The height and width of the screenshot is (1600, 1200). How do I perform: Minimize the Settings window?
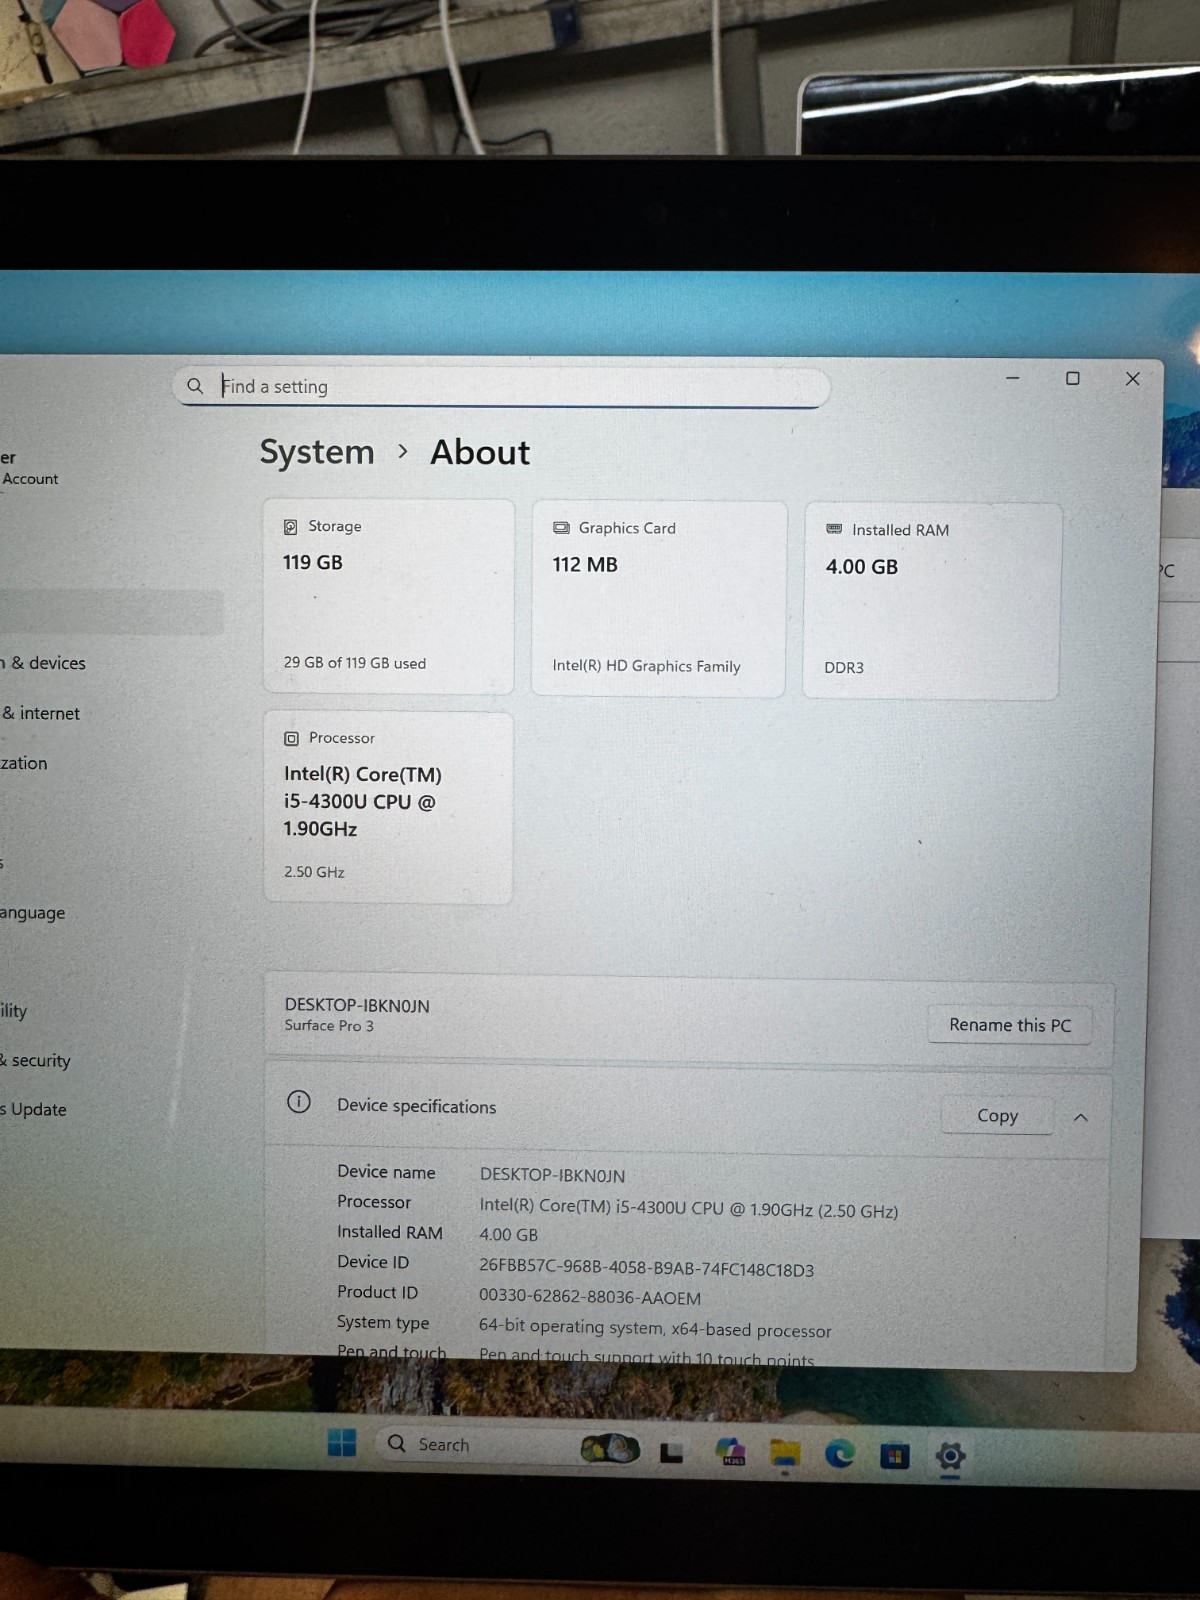pyautogui.click(x=1012, y=378)
